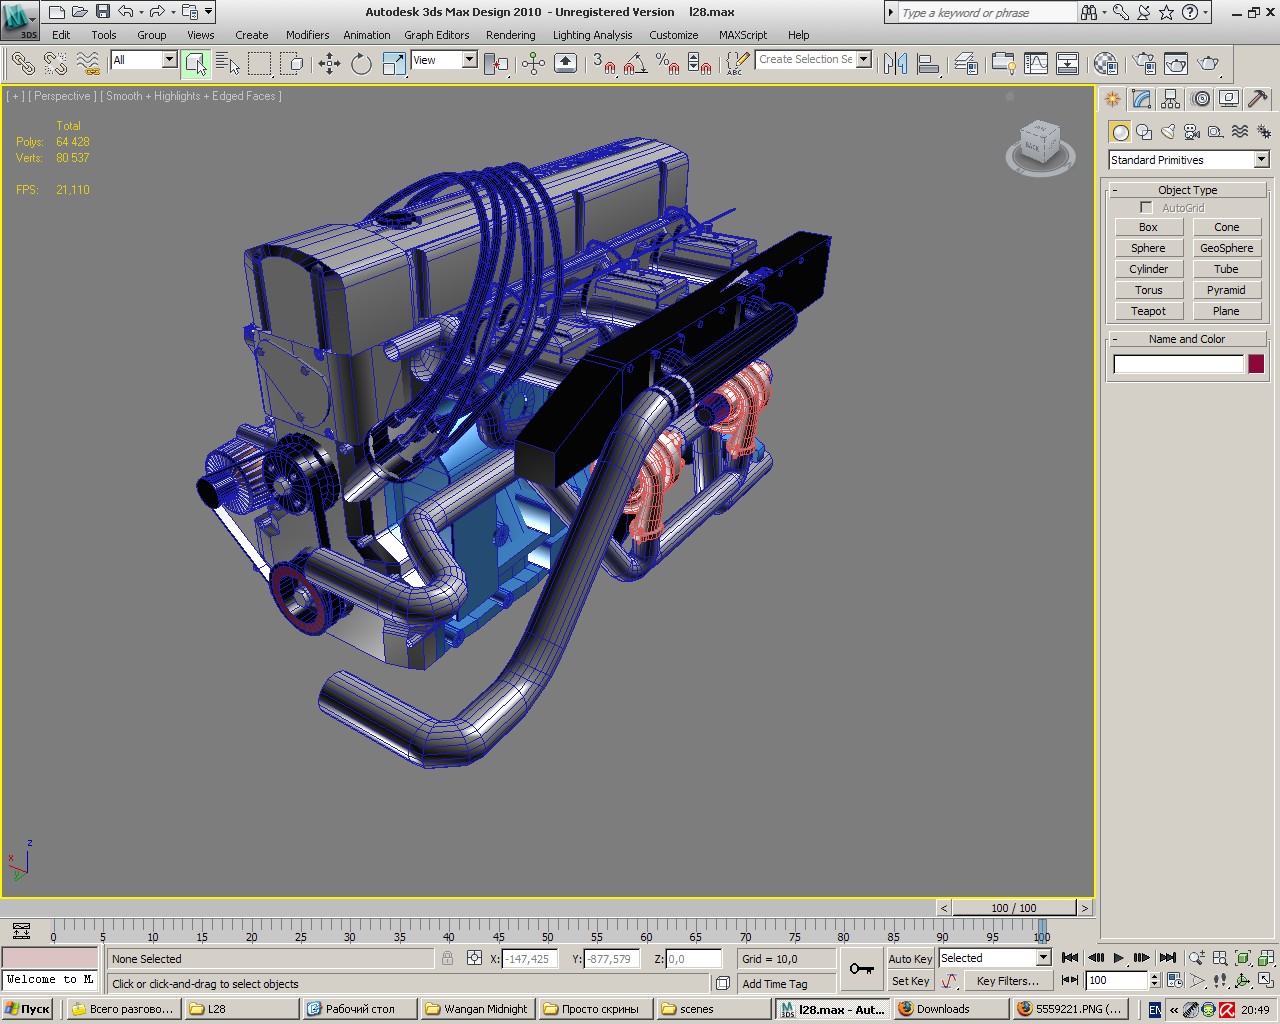Click the Quick Render teapot icon
Screen dimensions: 1280x1024
[1209, 64]
